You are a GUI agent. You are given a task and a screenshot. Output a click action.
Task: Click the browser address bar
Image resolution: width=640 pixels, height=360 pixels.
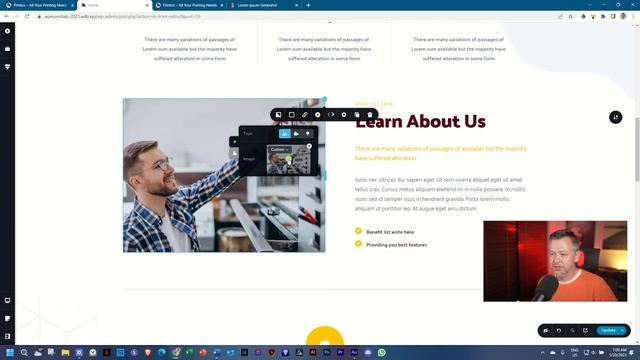coord(294,16)
